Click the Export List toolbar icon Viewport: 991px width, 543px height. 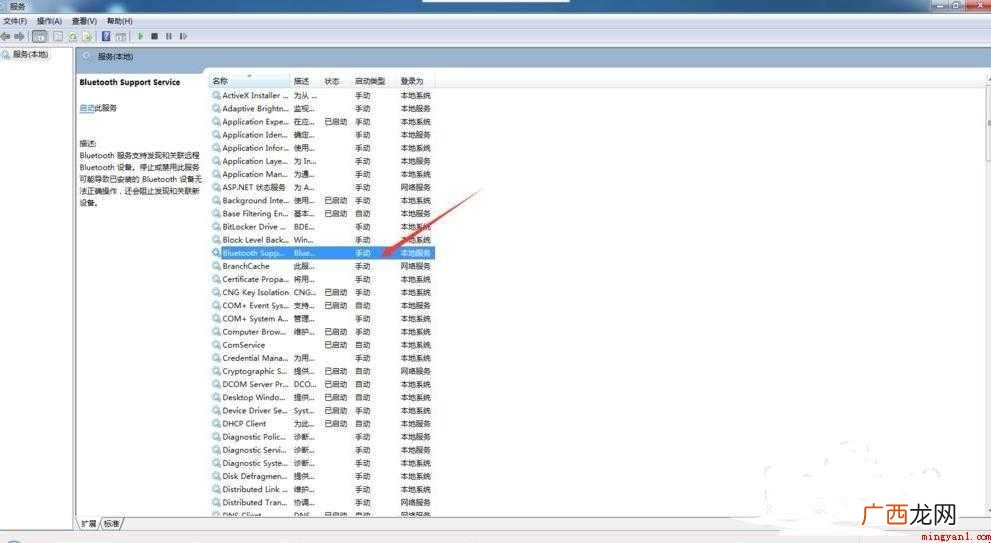88,37
